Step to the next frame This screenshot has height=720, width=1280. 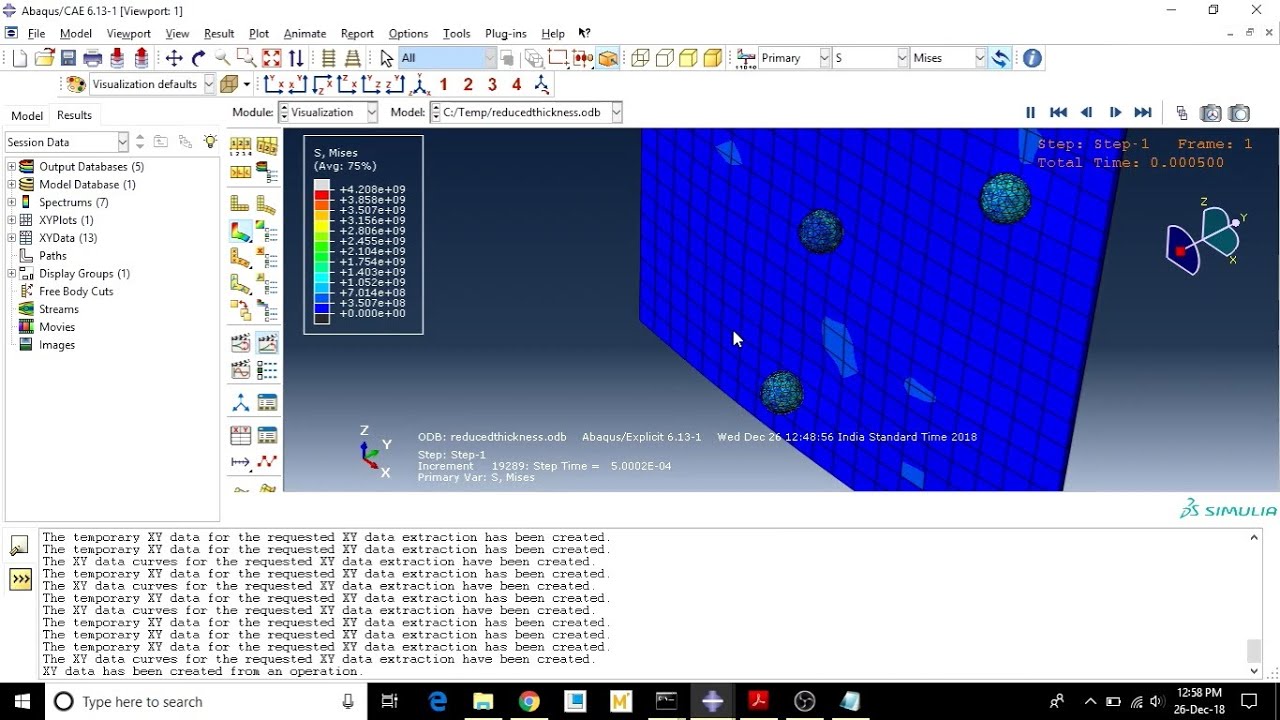pos(1115,113)
